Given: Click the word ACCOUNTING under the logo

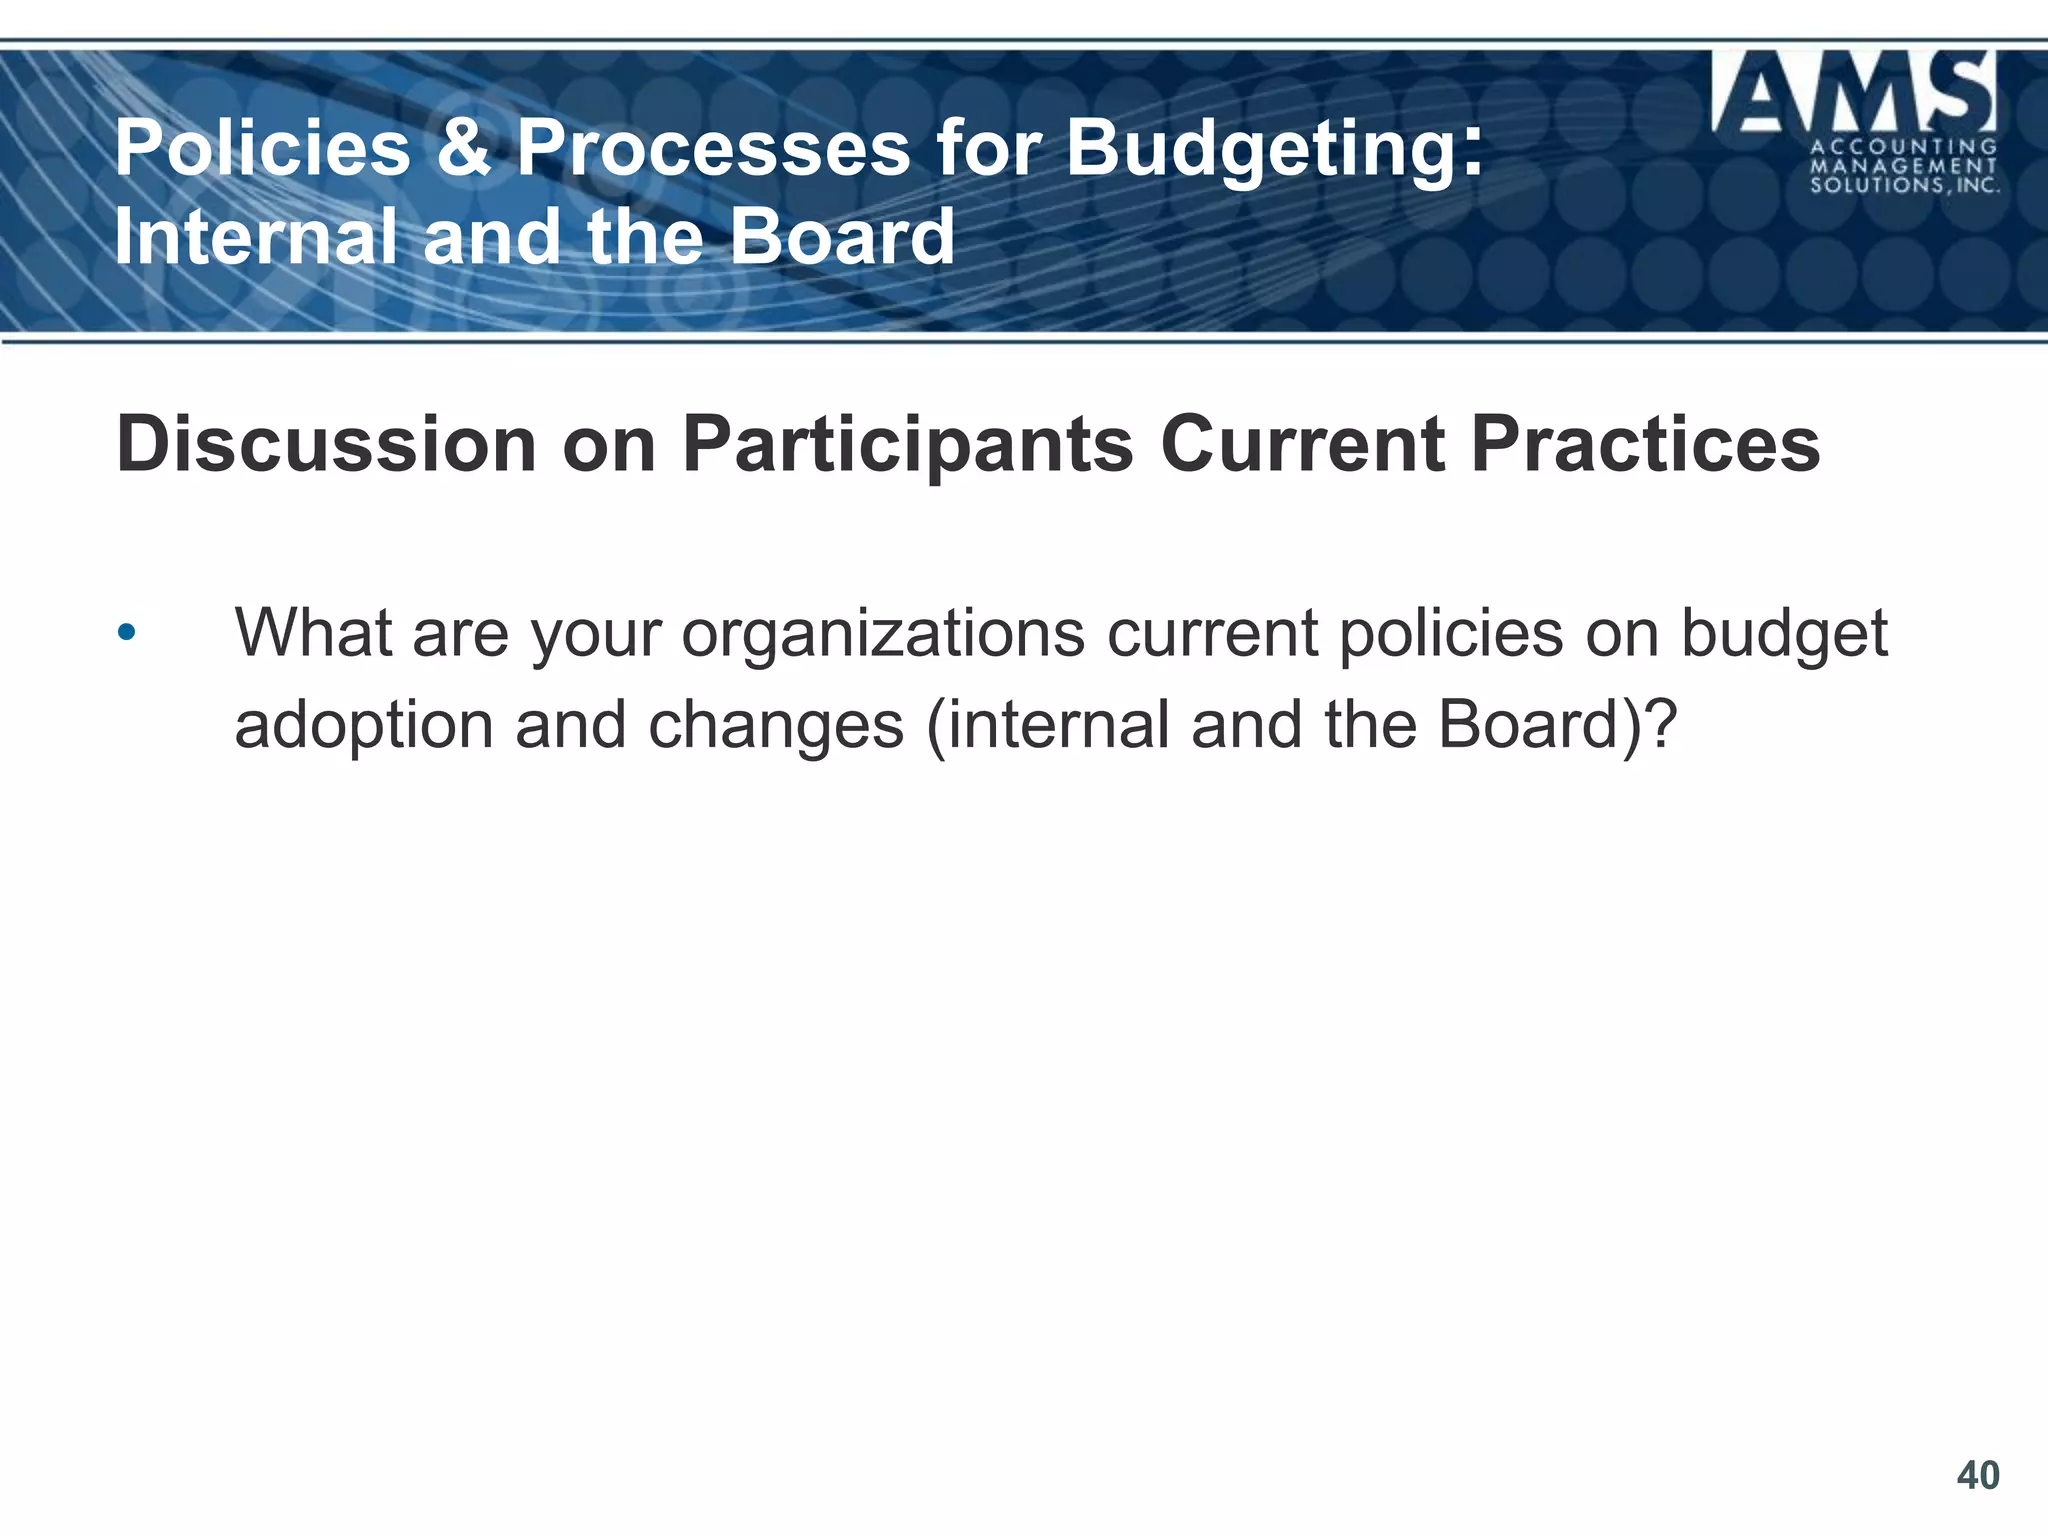Looking at the screenshot, I should (x=1904, y=146).
